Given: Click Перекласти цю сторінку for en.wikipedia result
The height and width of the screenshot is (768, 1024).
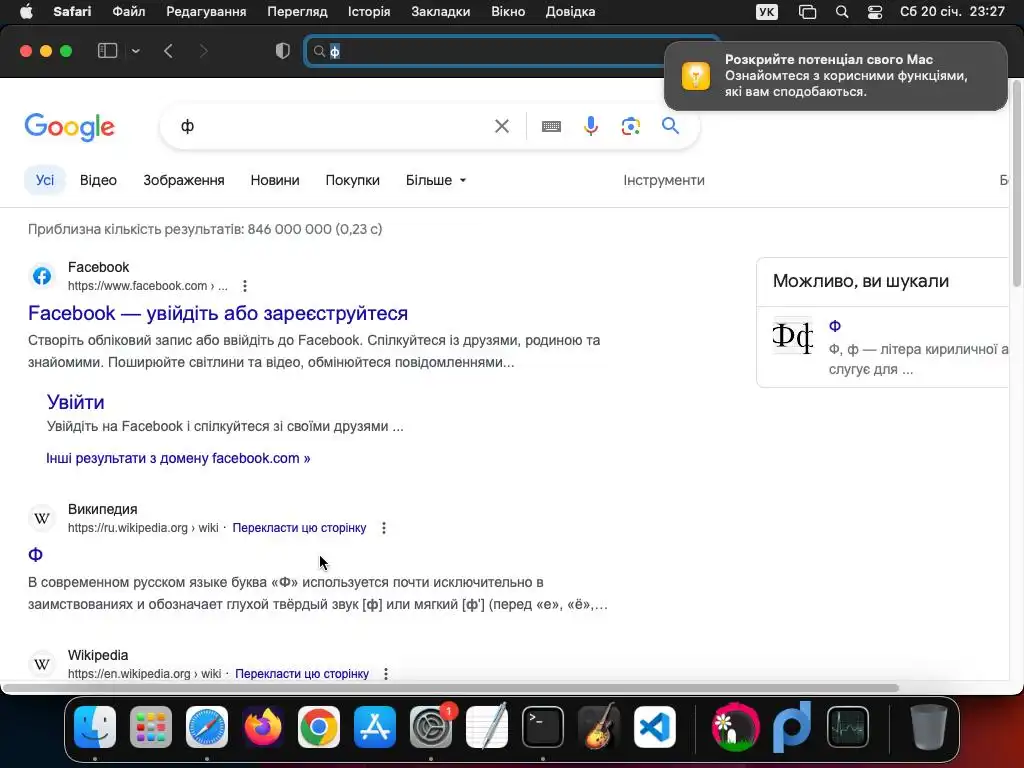Looking at the screenshot, I should coord(302,673).
